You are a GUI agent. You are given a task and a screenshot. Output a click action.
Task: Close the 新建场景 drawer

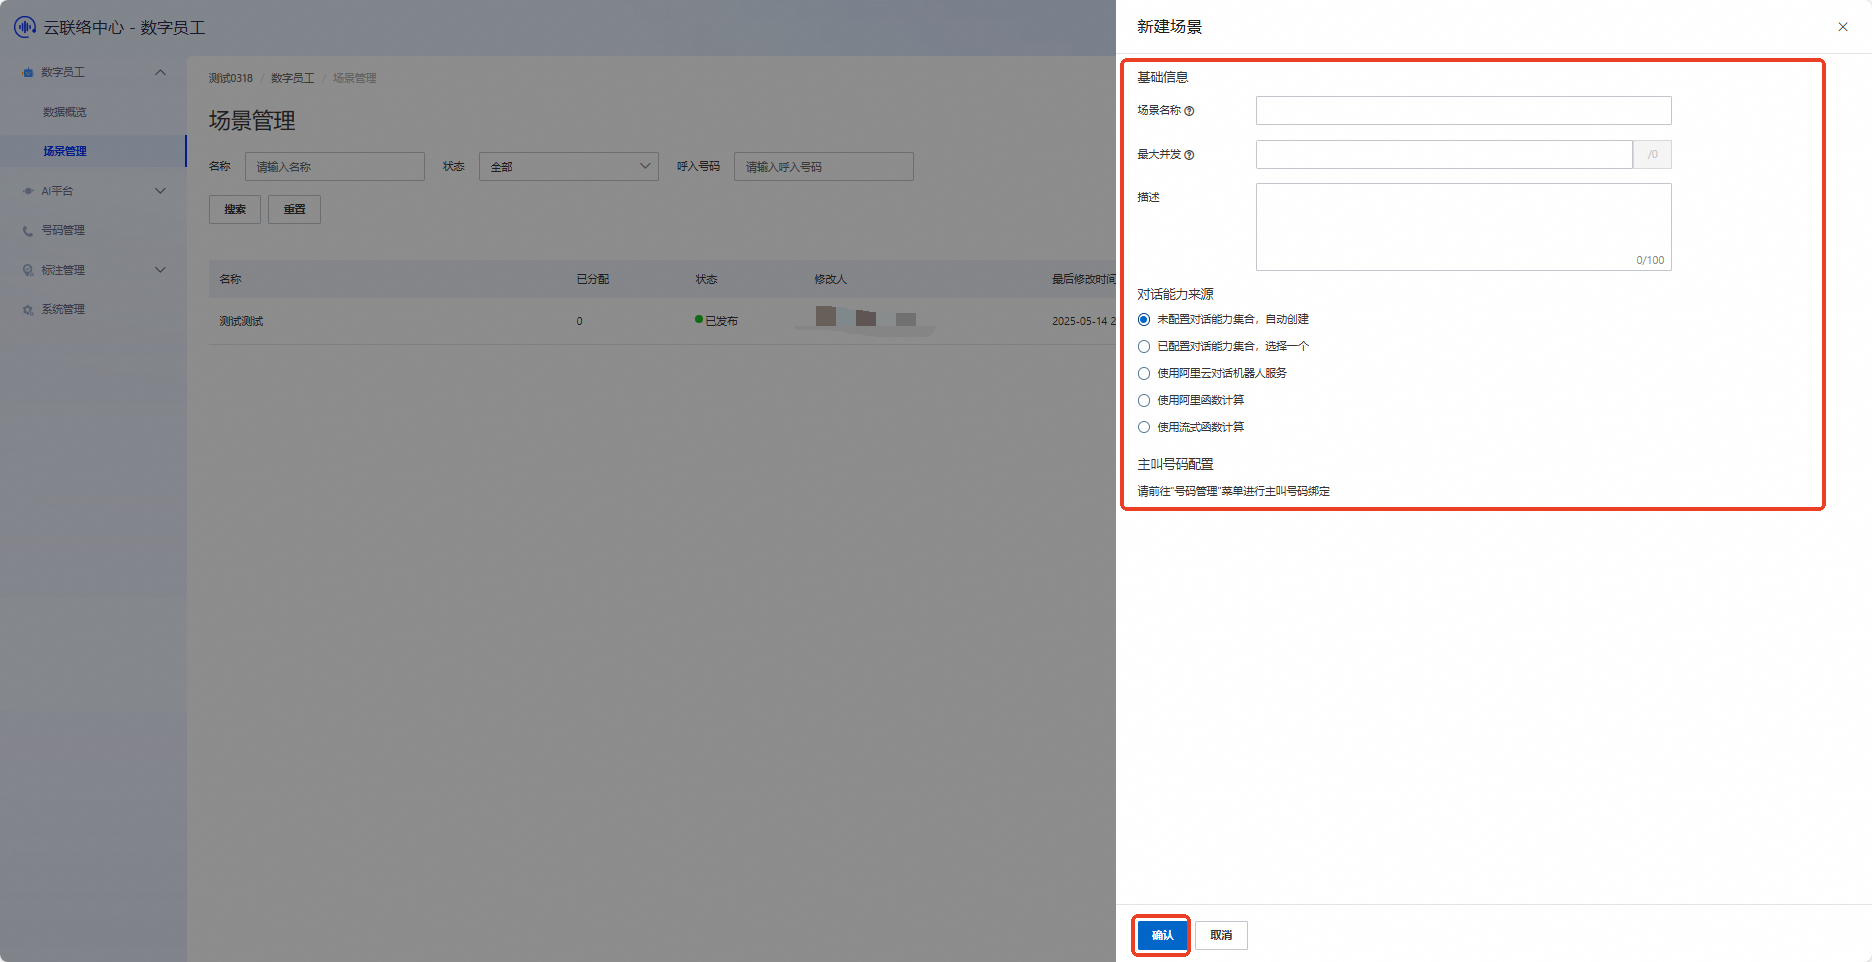1843,27
